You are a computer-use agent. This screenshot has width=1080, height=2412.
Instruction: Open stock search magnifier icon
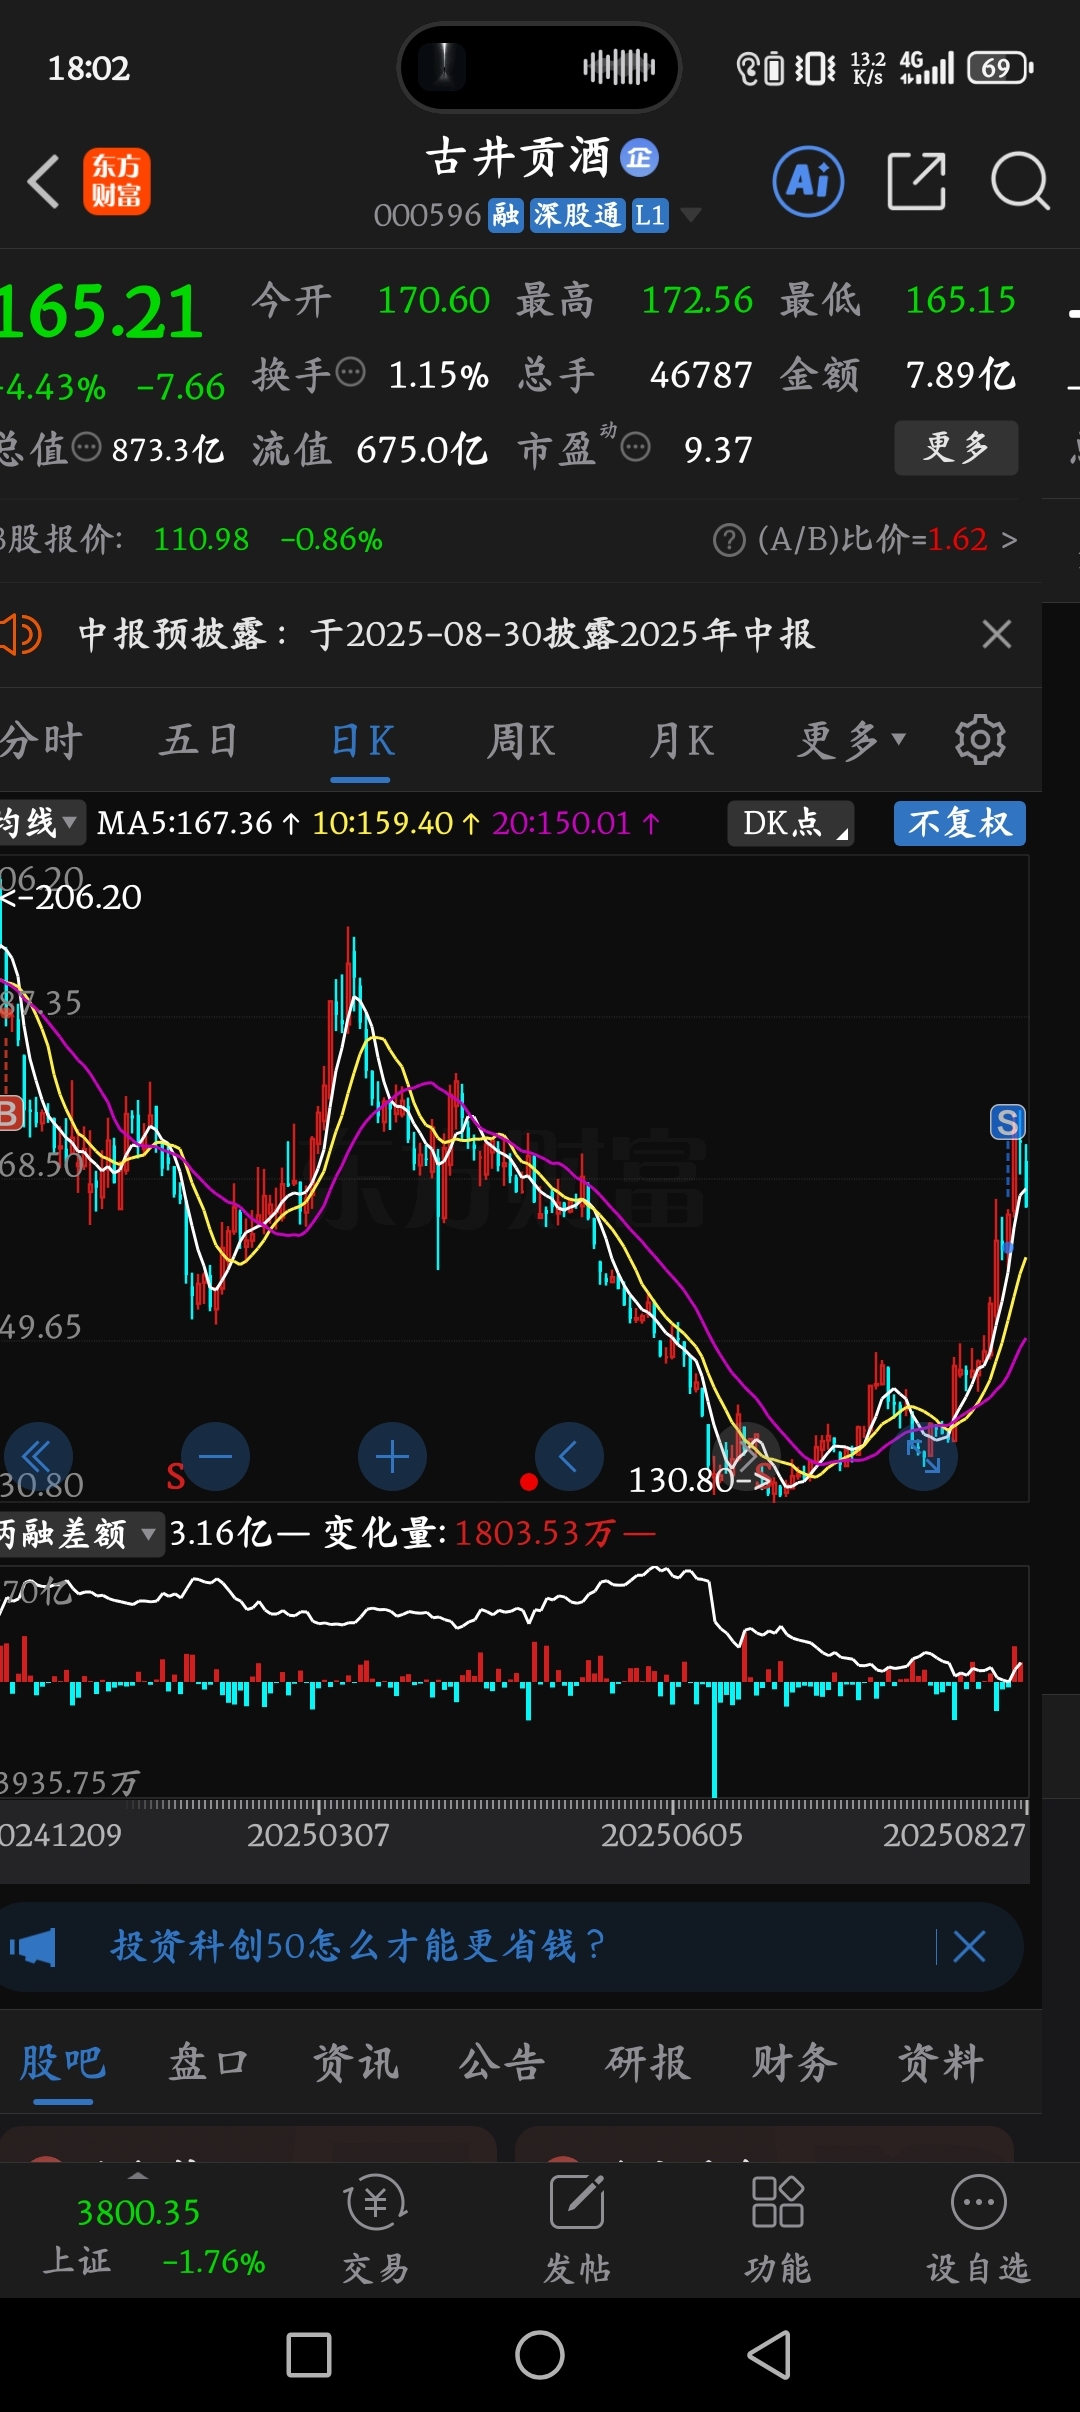[1020, 181]
